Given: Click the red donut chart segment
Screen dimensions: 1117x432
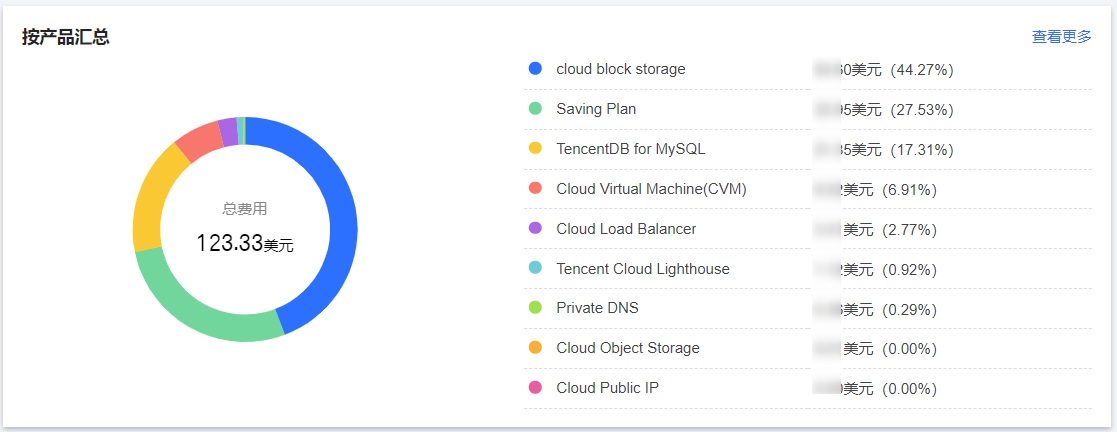Looking at the screenshot, I should pyautogui.click(x=198, y=138).
